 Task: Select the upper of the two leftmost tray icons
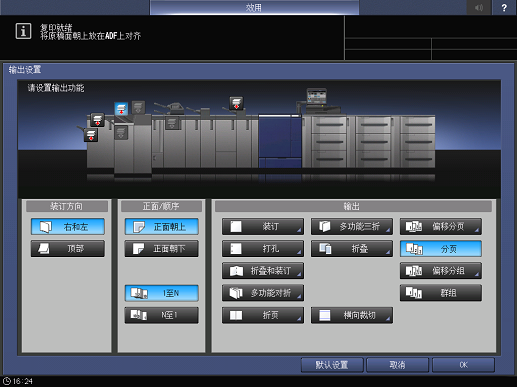pos(97,120)
